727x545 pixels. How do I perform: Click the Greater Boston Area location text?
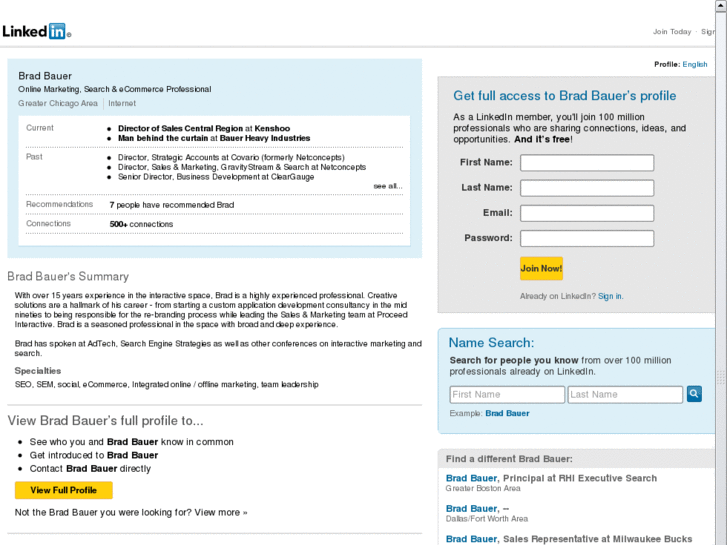click(x=483, y=488)
